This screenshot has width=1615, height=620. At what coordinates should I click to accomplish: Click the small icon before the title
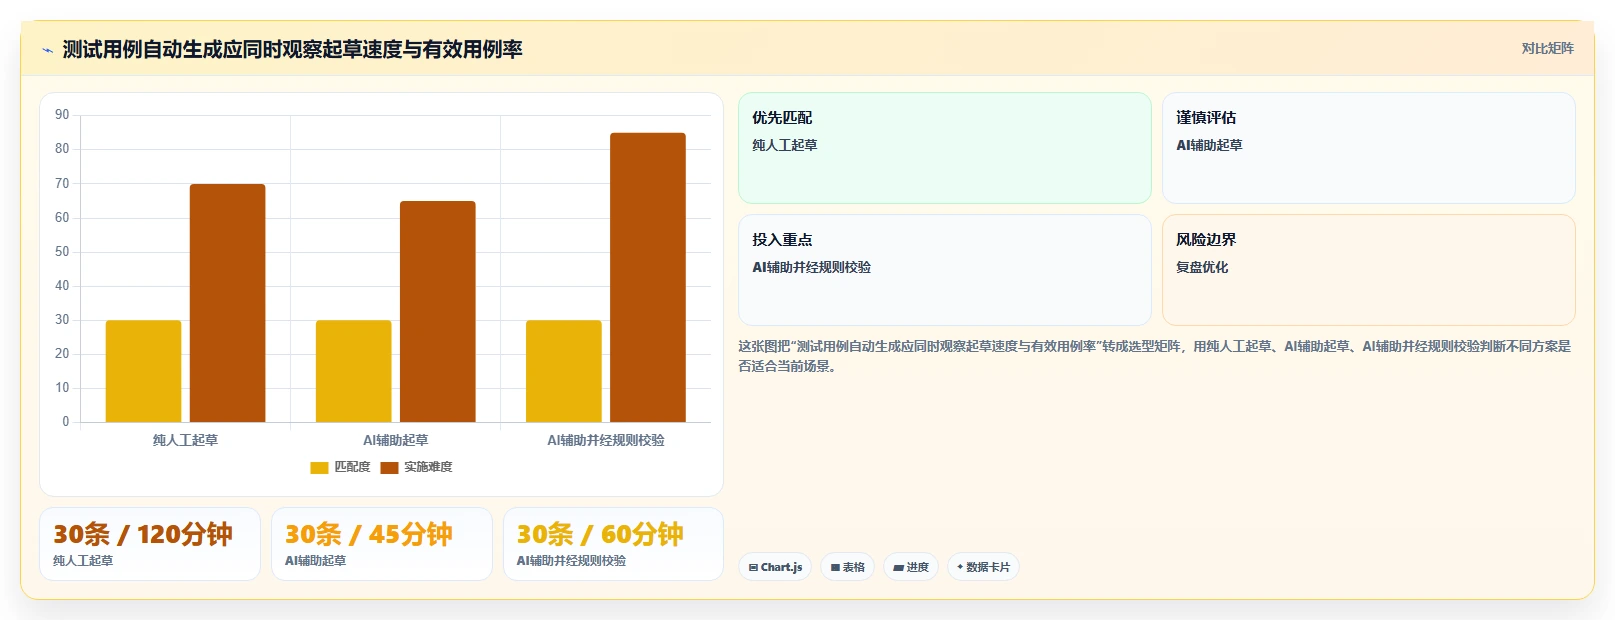[47, 50]
